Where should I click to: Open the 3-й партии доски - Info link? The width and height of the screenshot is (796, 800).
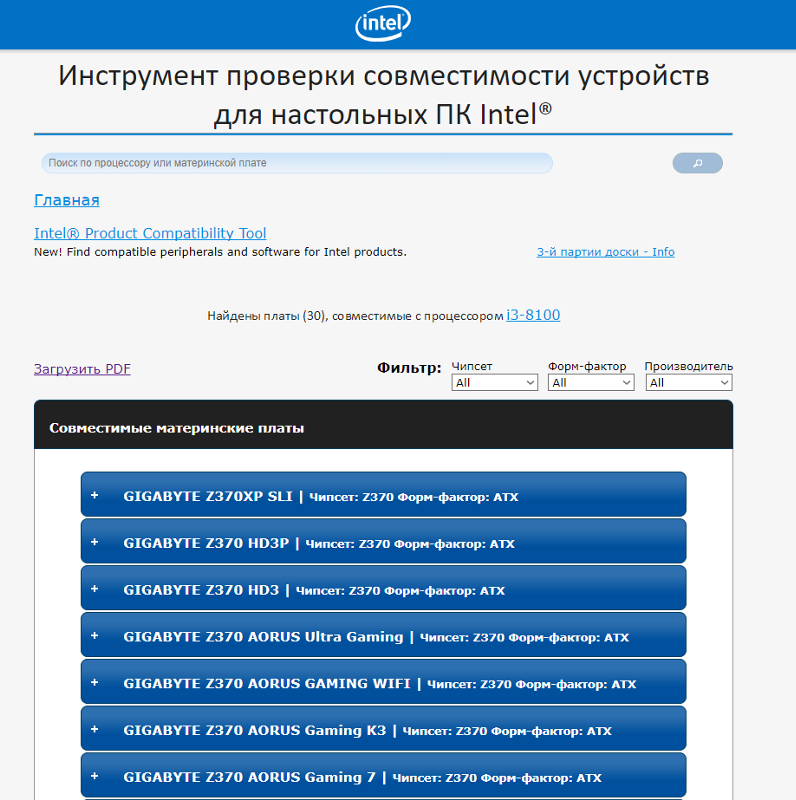coord(605,252)
